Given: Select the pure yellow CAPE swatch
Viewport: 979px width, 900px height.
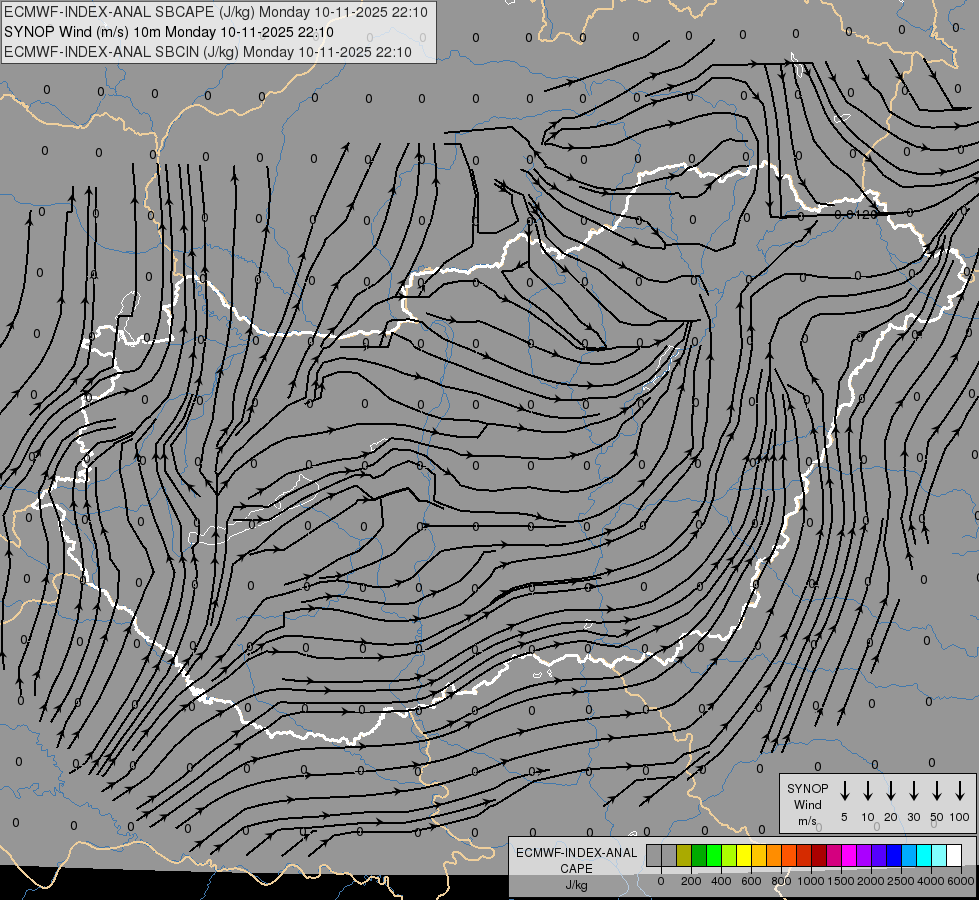Looking at the screenshot, I should (744, 855).
